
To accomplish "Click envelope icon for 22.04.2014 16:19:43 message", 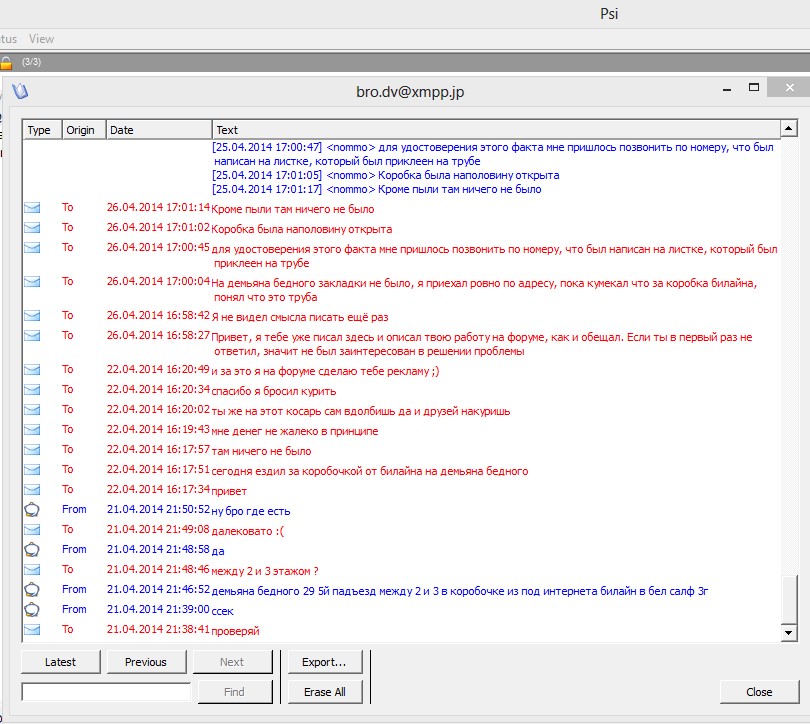I will pos(32,430).
